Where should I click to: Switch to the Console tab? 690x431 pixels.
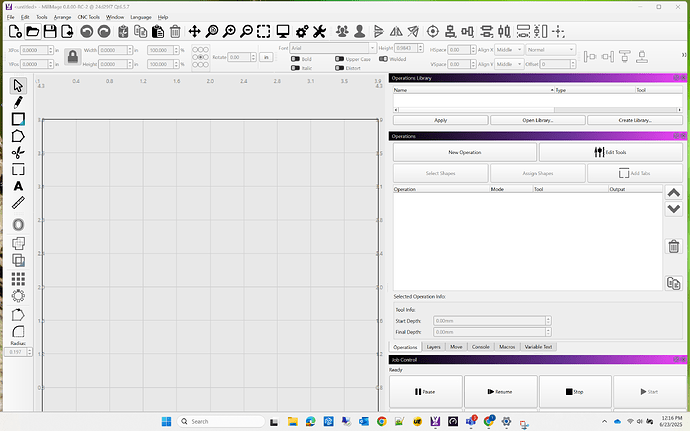point(481,347)
